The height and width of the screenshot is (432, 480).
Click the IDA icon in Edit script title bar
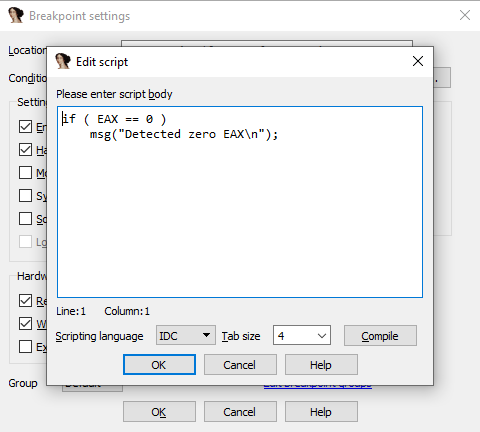[63, 61]
